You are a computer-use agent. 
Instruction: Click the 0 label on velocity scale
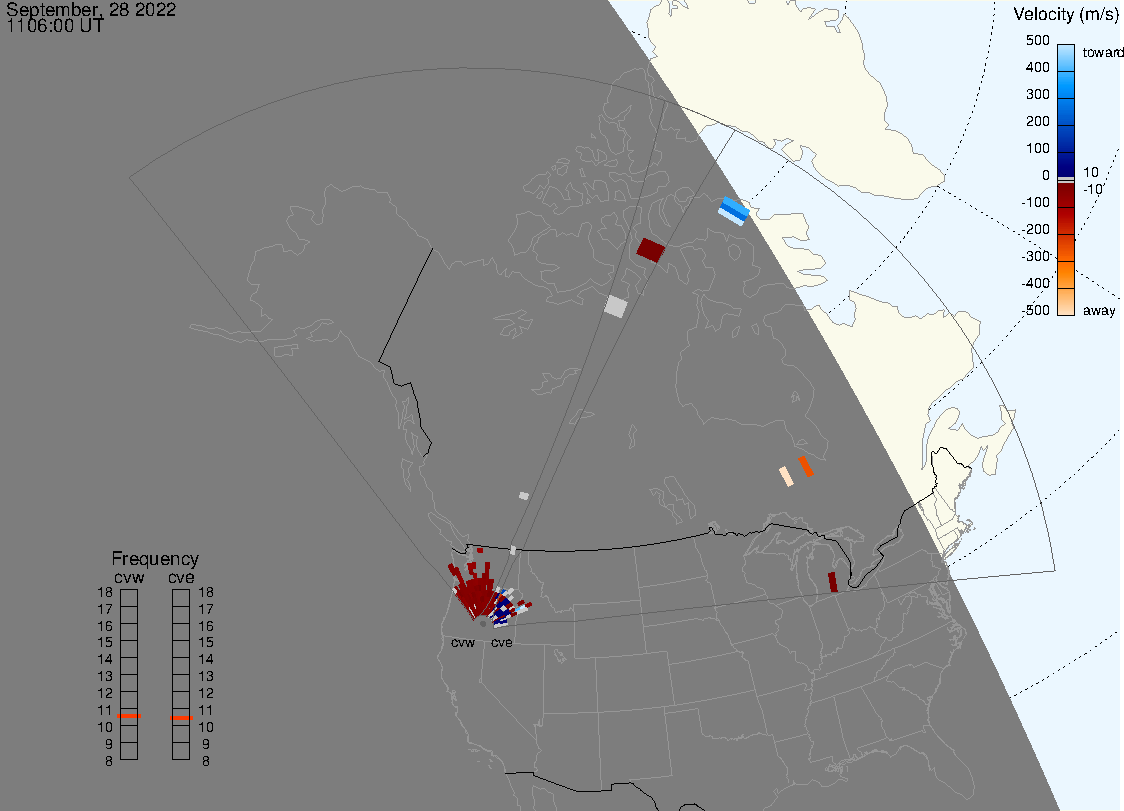pos(1046,175)
